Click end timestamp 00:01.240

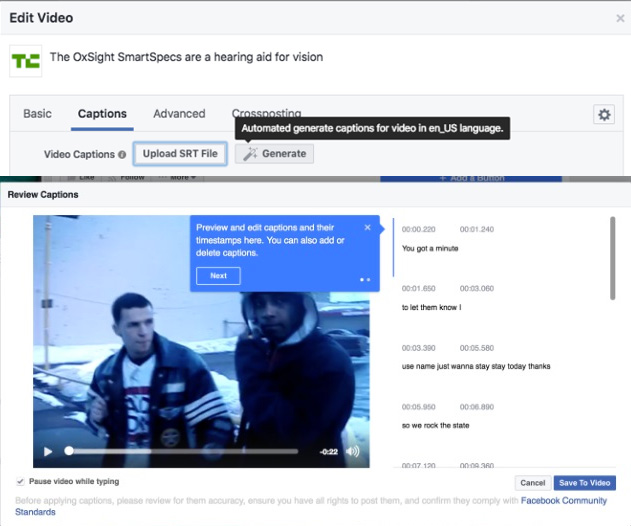pos(477,229)
